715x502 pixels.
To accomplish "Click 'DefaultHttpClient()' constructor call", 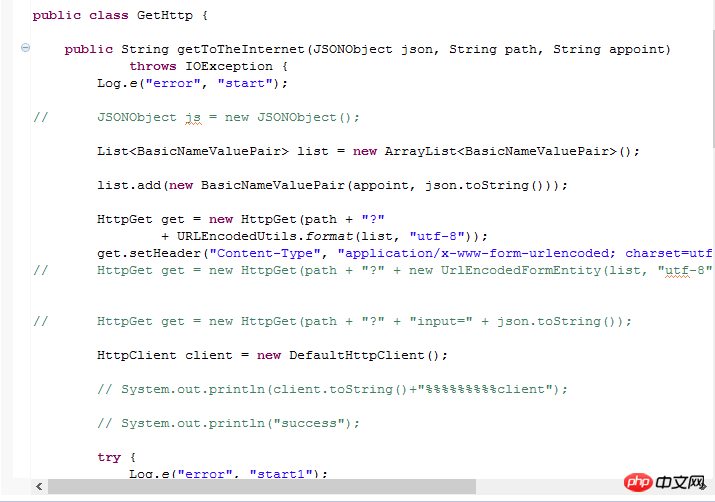I will (x=363, y=355).
